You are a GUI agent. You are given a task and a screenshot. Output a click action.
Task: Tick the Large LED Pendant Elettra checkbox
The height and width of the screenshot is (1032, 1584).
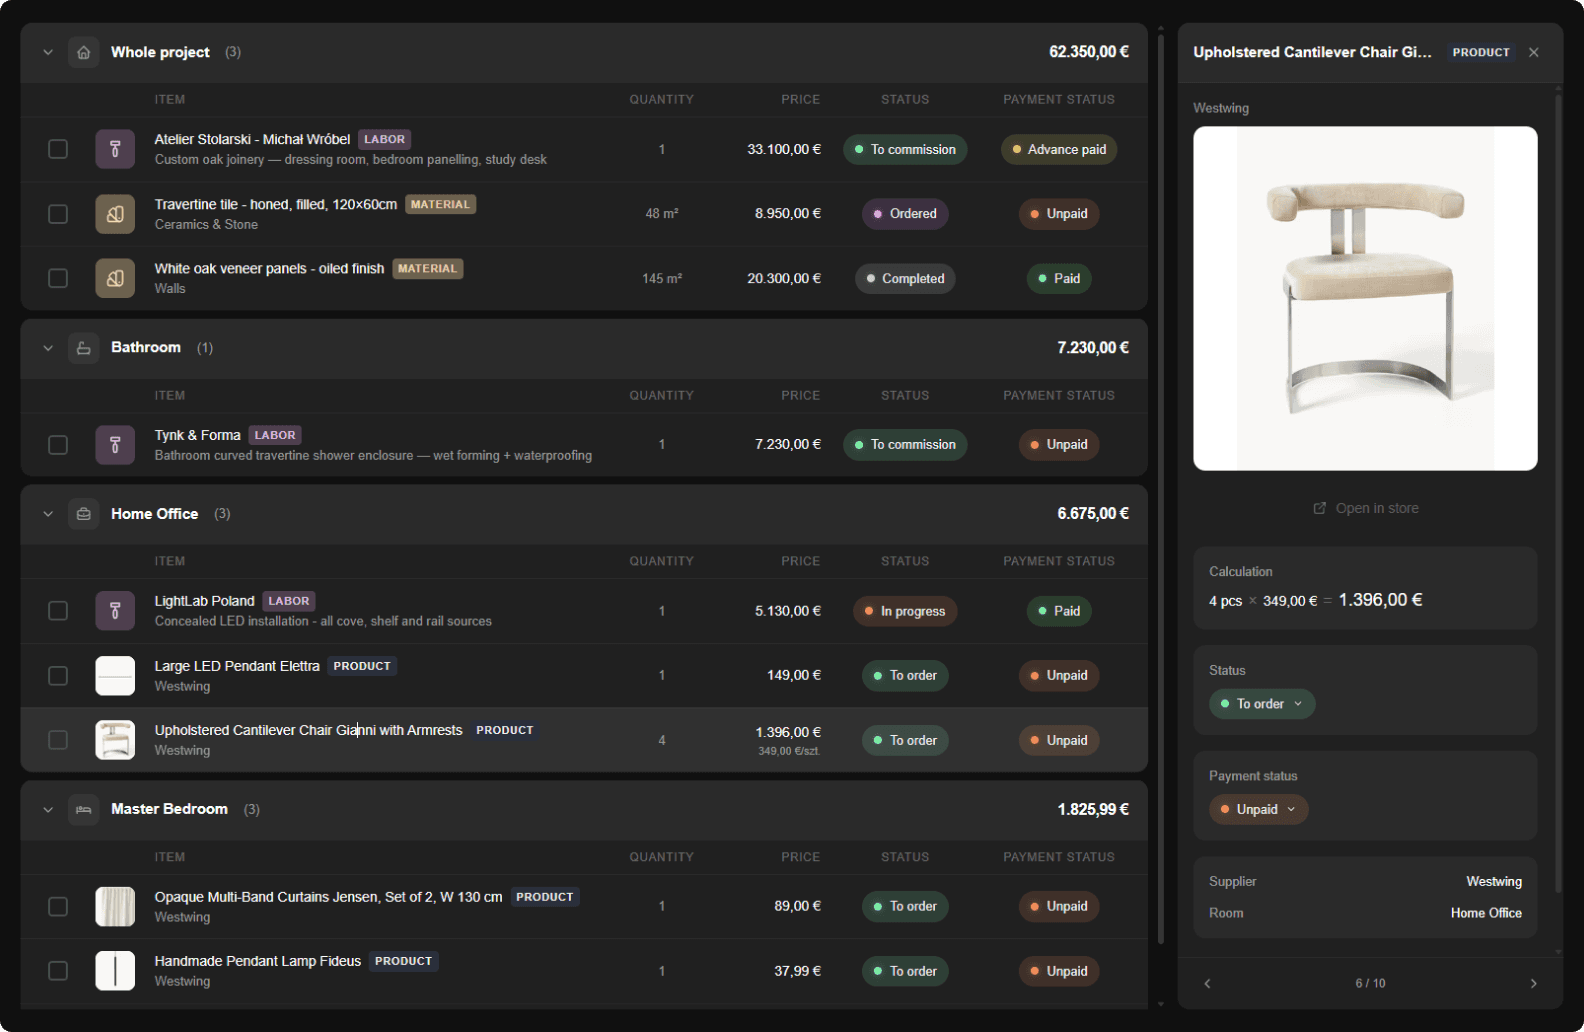click(58, 676)
